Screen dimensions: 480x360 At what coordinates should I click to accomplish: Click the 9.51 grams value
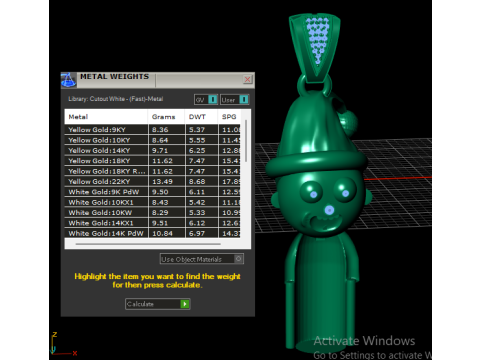tap(160, 223)
